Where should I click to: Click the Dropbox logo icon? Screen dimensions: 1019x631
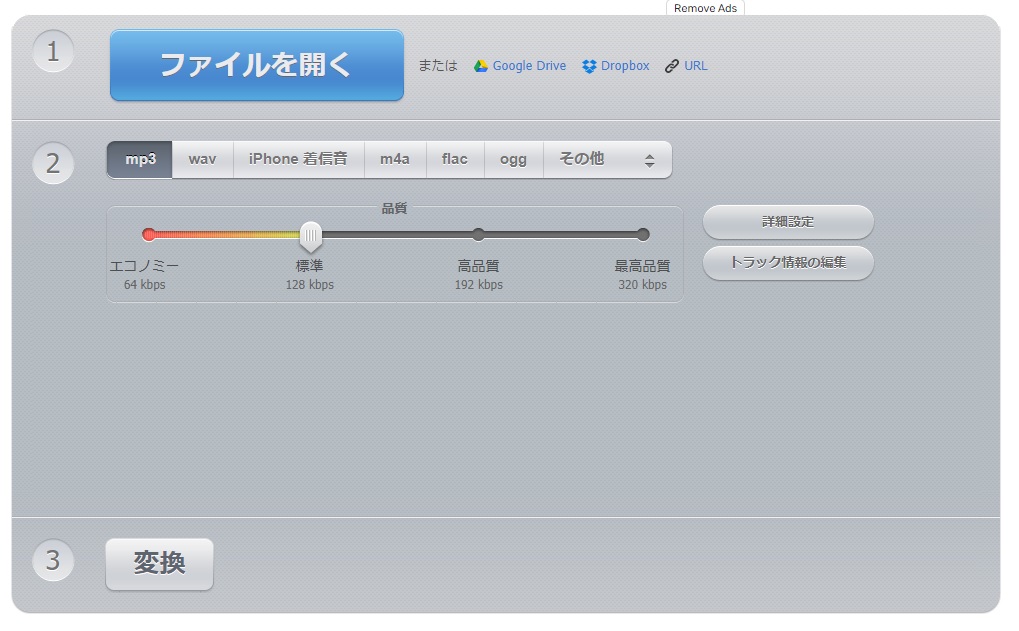pyautogui.click(x=589, y=66)
